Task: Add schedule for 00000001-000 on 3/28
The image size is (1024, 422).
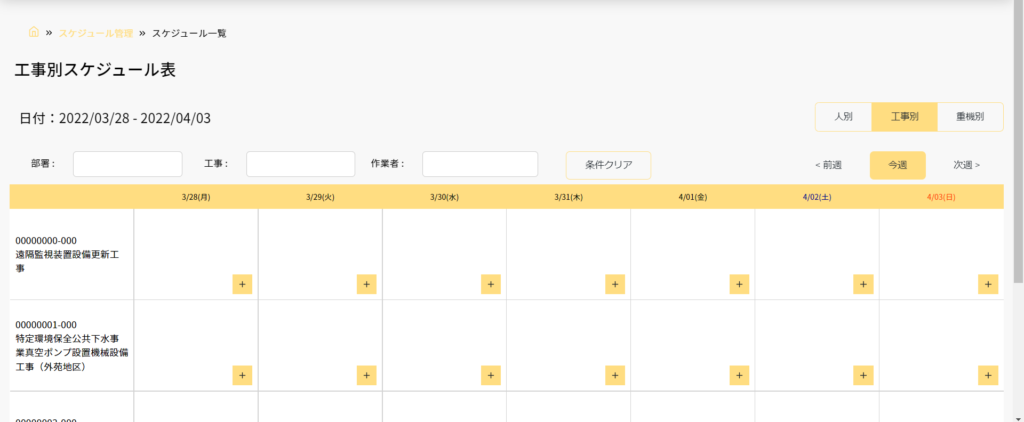Action: [x=242, y=375]
